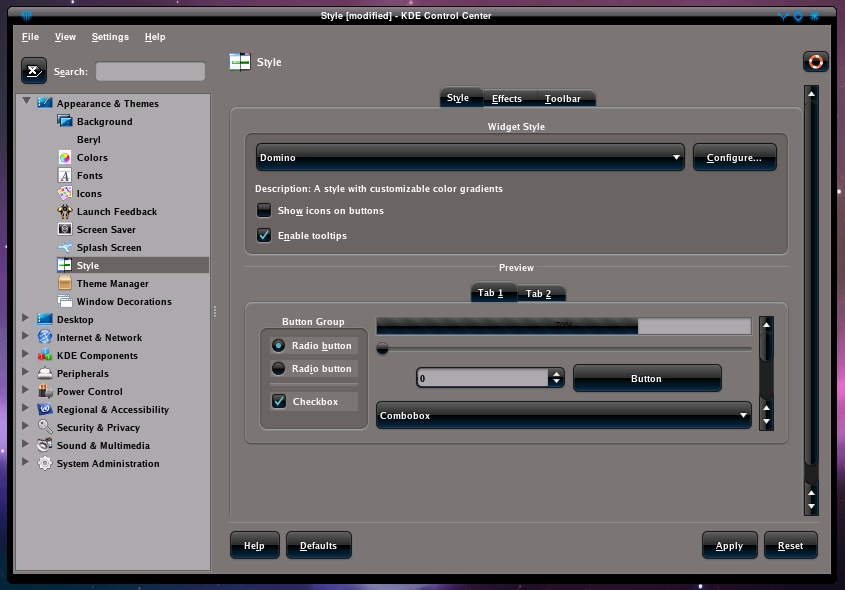This screenshot has width=845, height=590.
Task: Click the preview scrollbar up arrow
Action: coord(766,324)
